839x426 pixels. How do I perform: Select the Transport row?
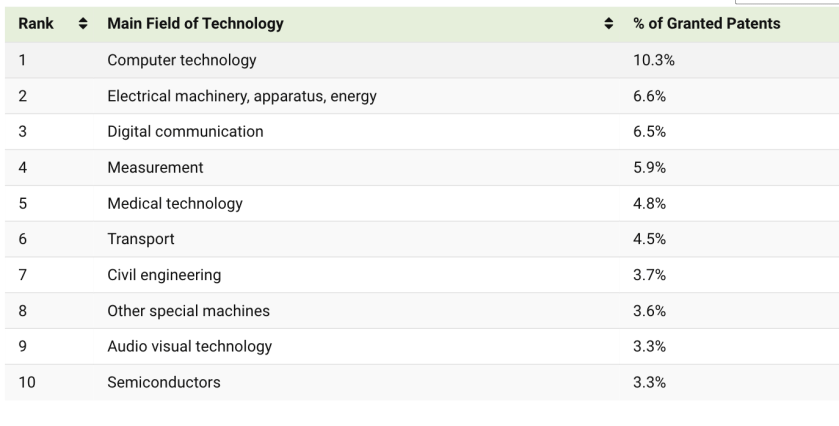tap(141, 239)
